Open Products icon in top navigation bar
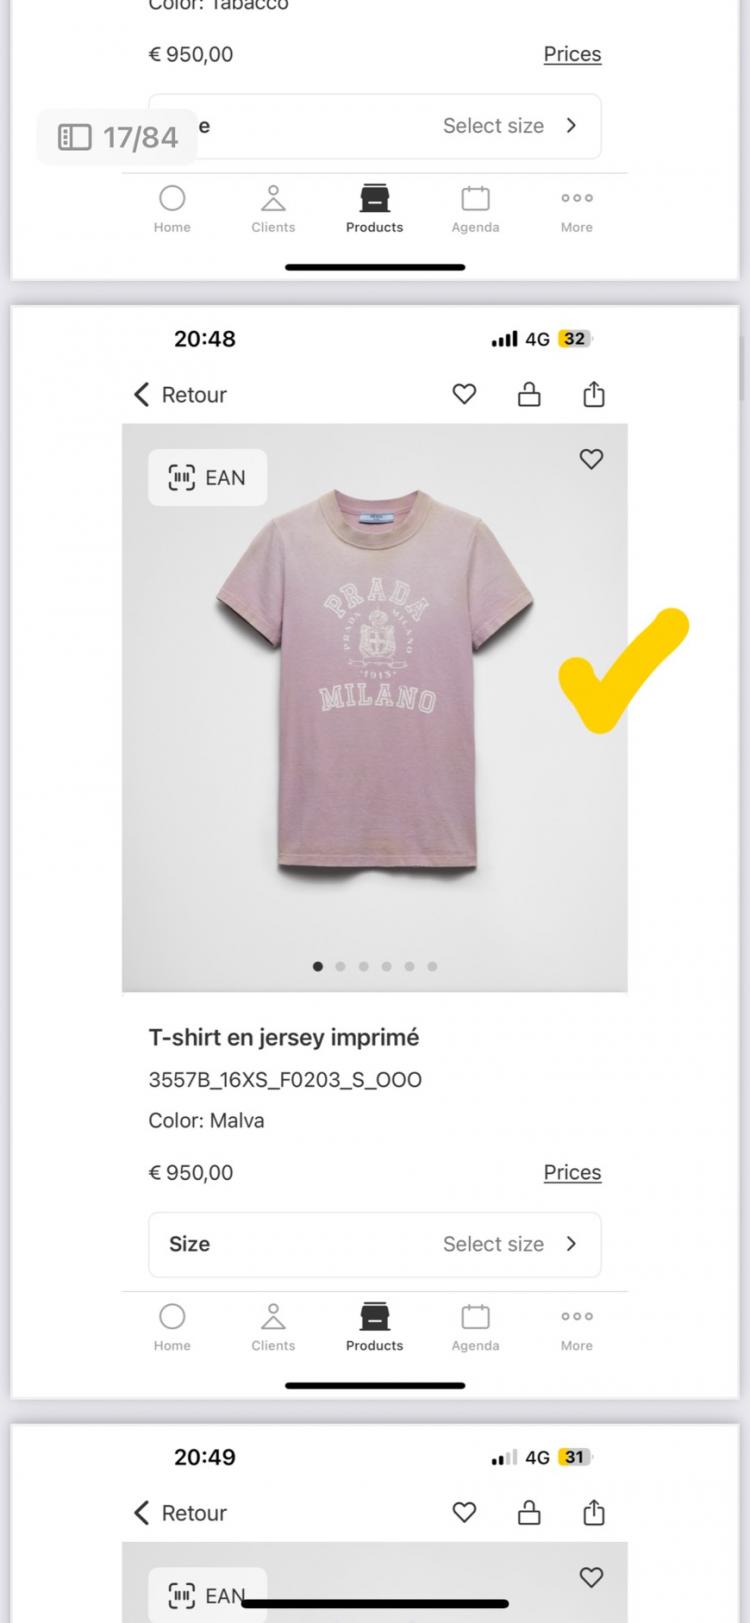 (x=374, y=199)
